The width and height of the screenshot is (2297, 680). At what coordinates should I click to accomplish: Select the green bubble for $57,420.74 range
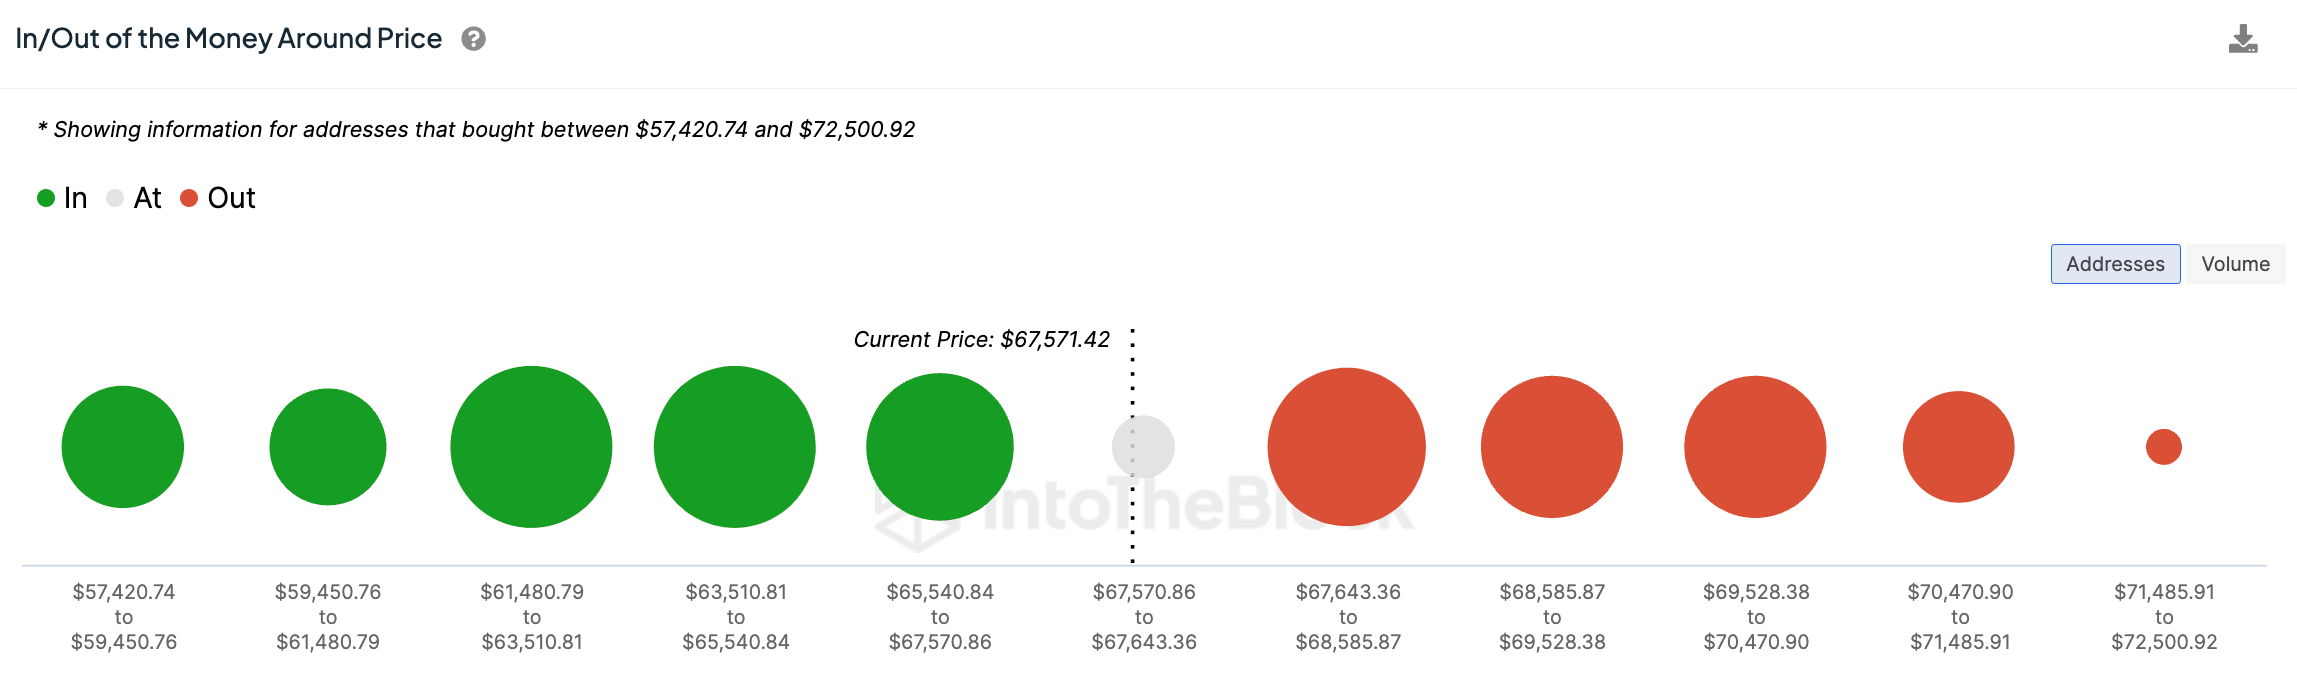tap(123, 447)
